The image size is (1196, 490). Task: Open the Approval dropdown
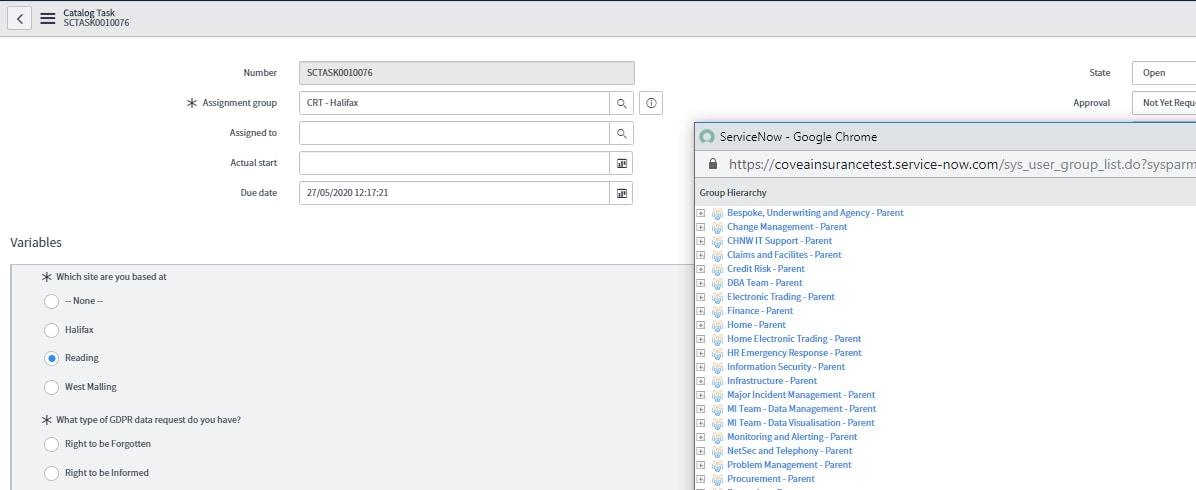pos(1164,103)
